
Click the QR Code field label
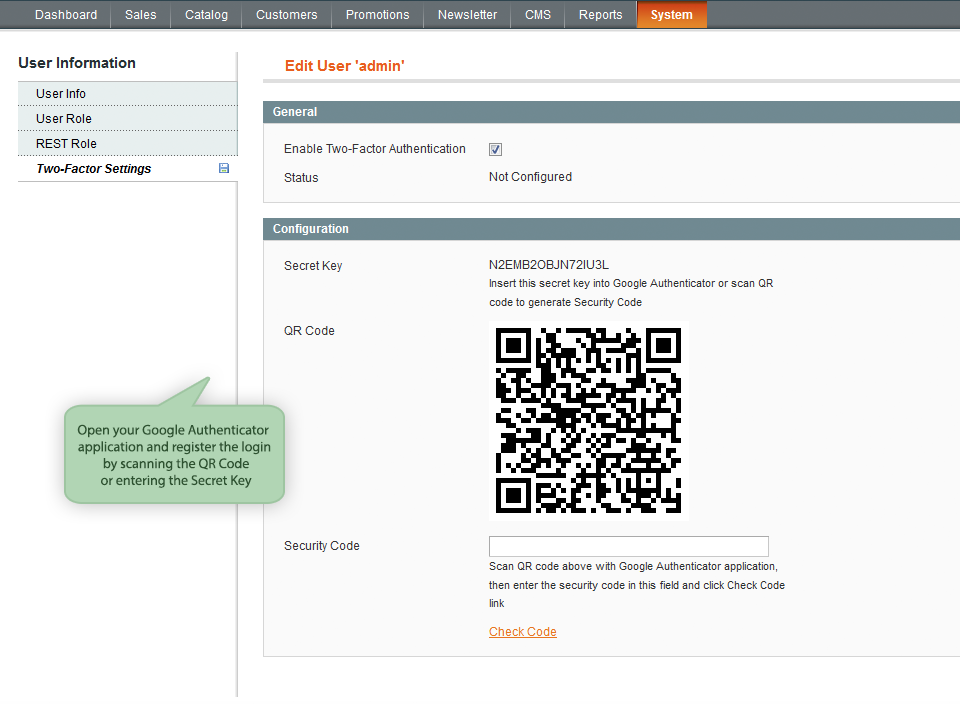point(309,331)
